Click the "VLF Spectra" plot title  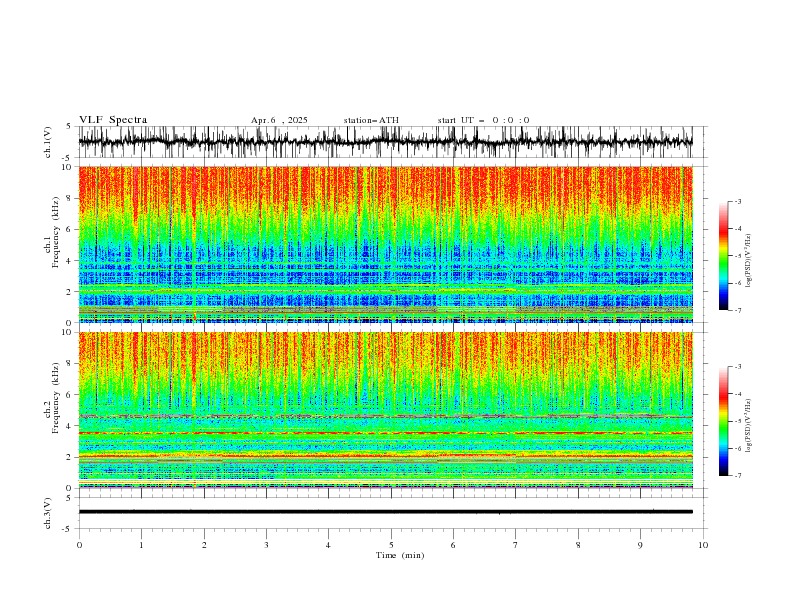[113, 120]
